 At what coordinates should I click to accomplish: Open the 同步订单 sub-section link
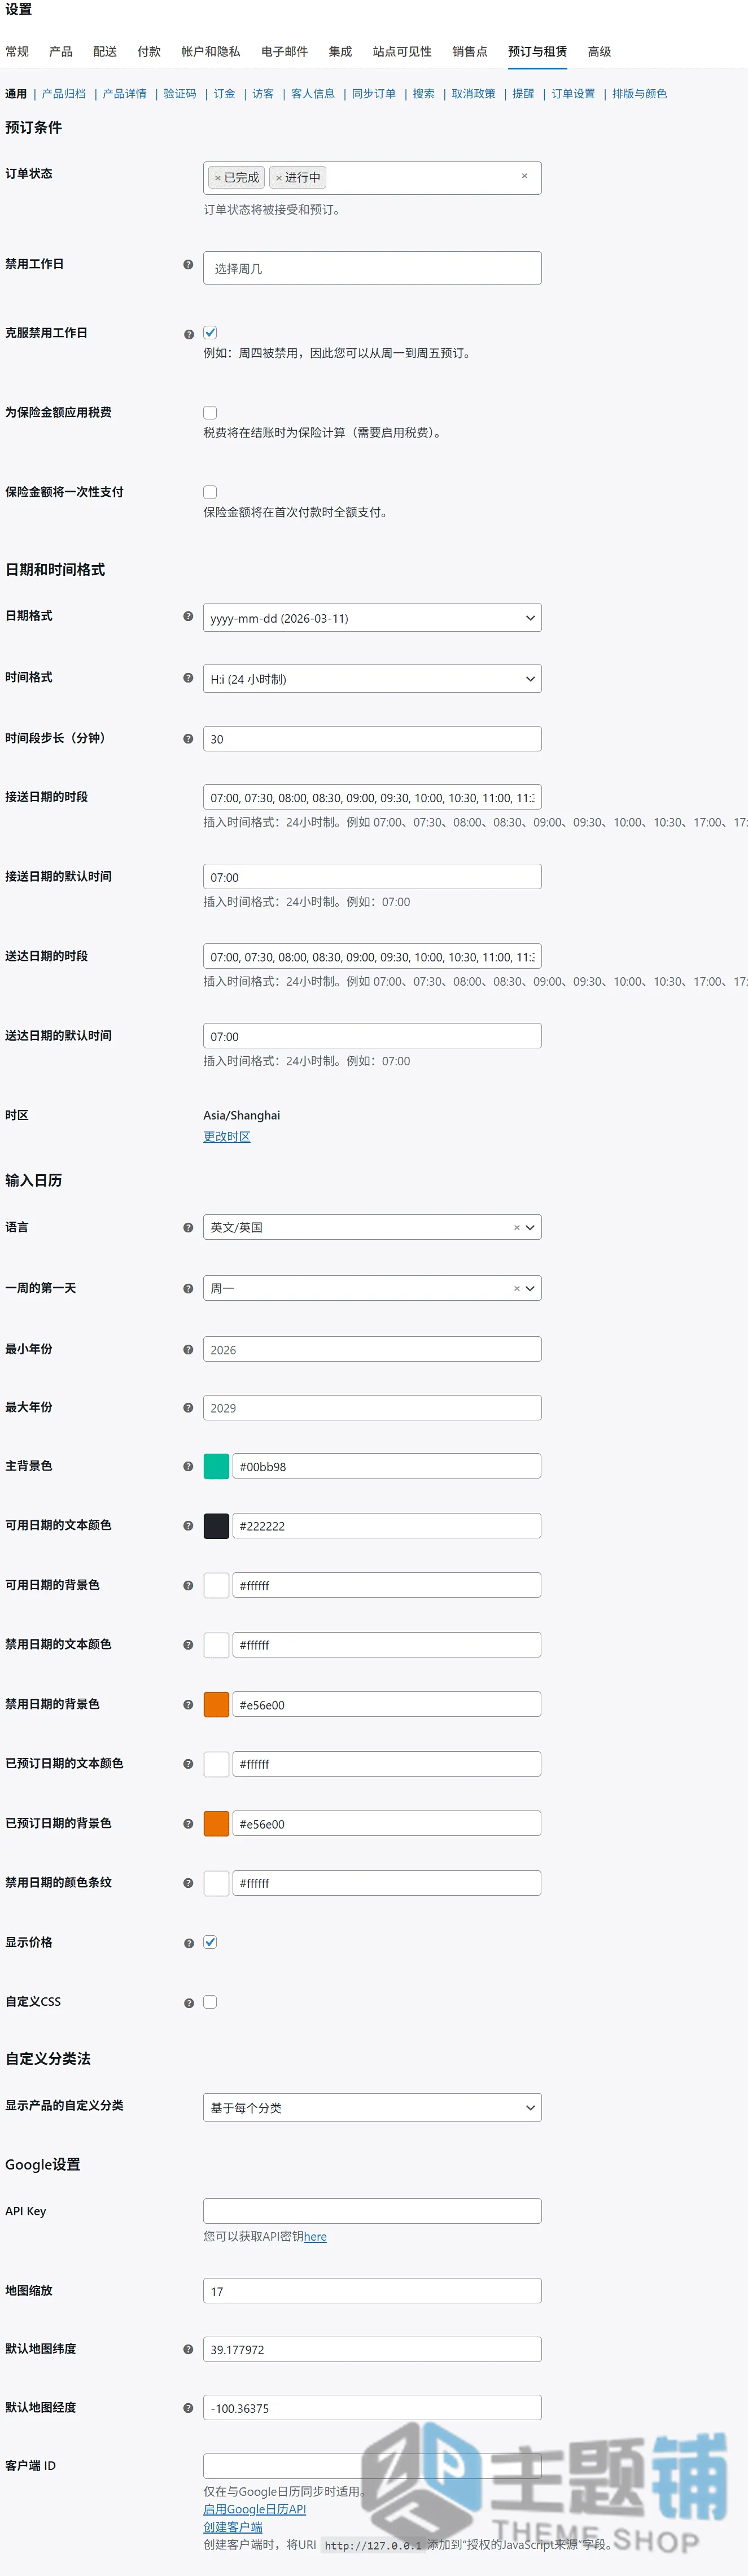pyautogui.click(x=374, y=94)
